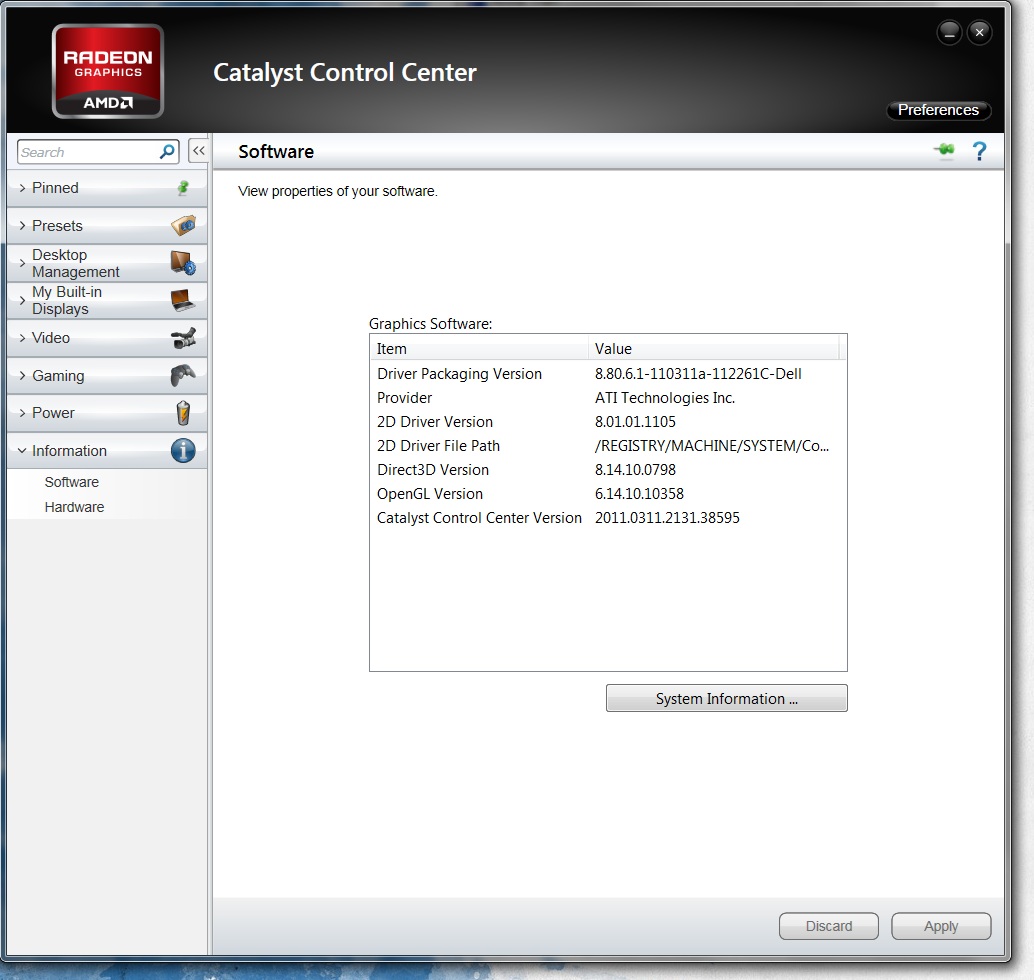Select value 8.80.6.1-110311a-112261C-Dell

[x=698, y=374]
